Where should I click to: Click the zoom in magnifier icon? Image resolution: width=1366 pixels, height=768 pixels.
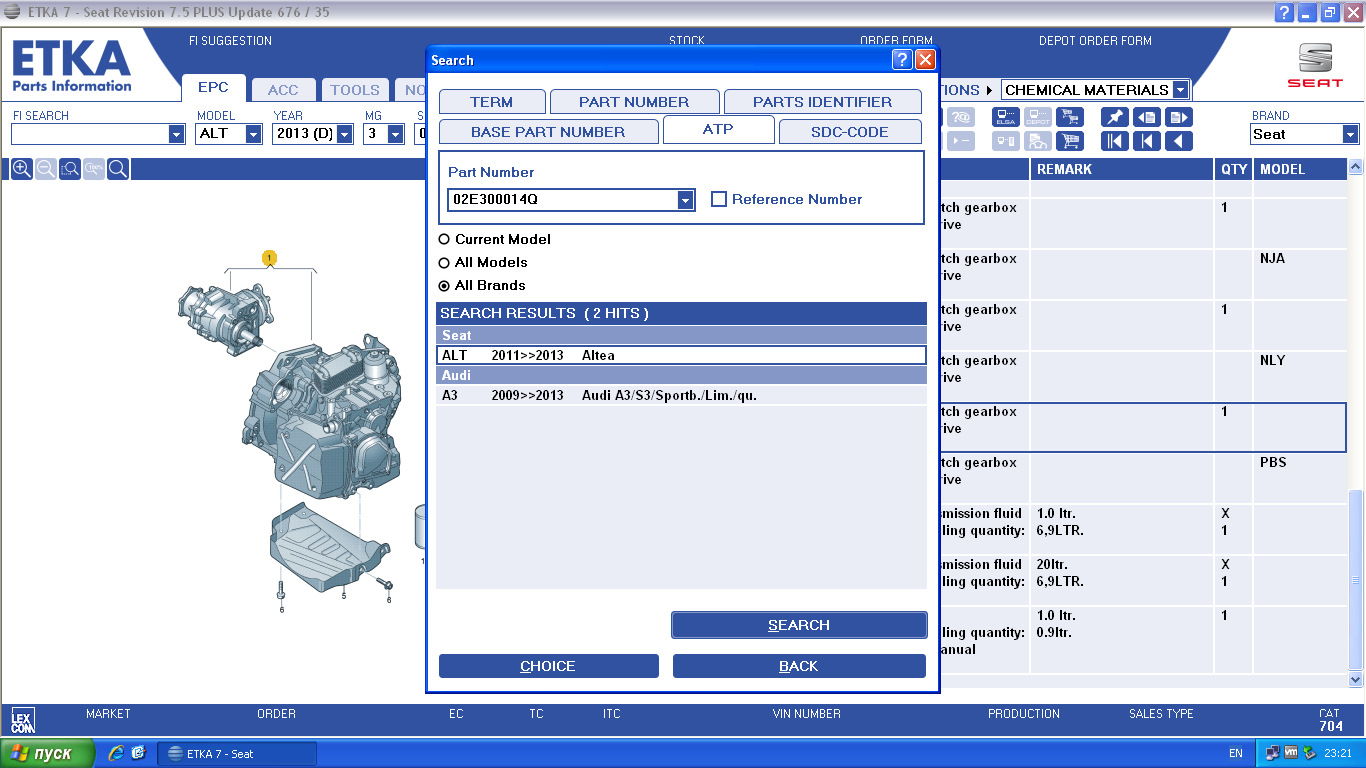(21, 169)
